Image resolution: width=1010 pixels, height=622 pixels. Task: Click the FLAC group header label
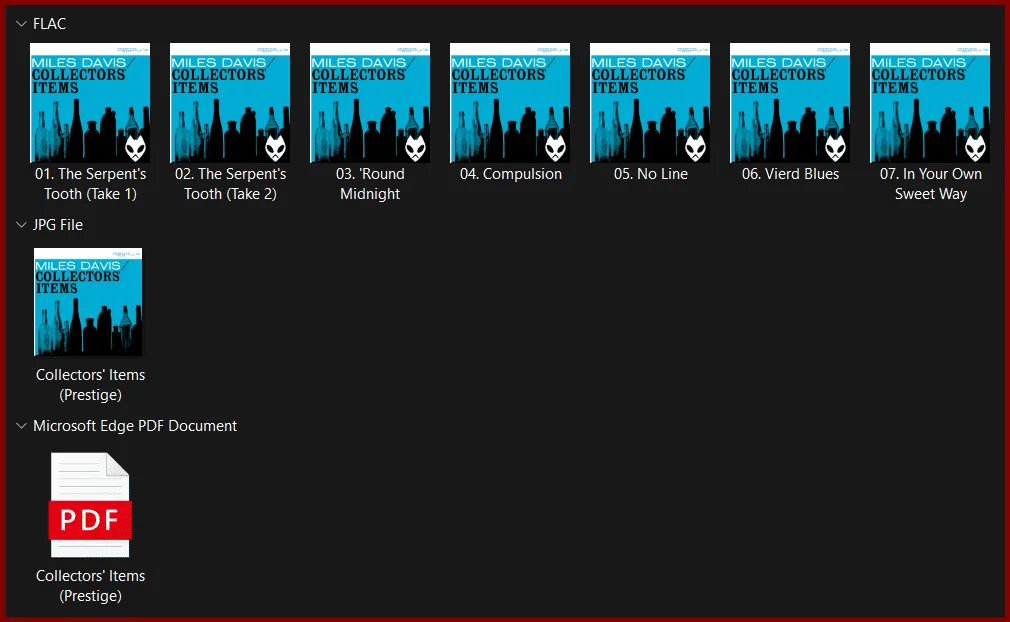(50, 24)
